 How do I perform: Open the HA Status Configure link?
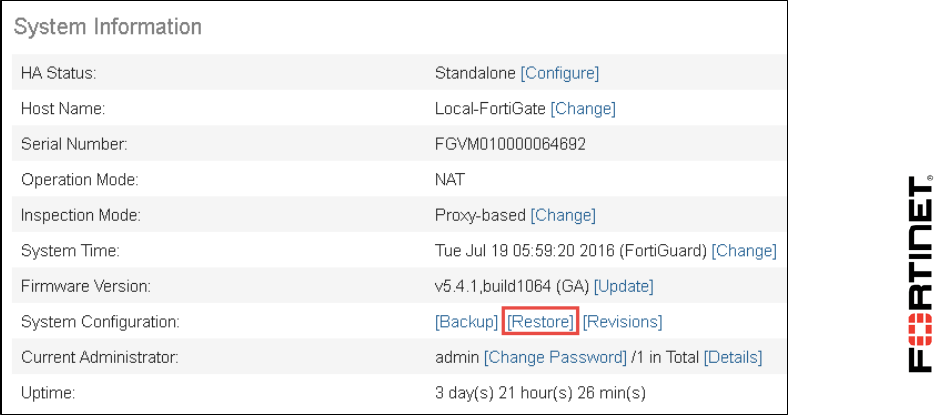pyautogui.click(x=559, y=73)
